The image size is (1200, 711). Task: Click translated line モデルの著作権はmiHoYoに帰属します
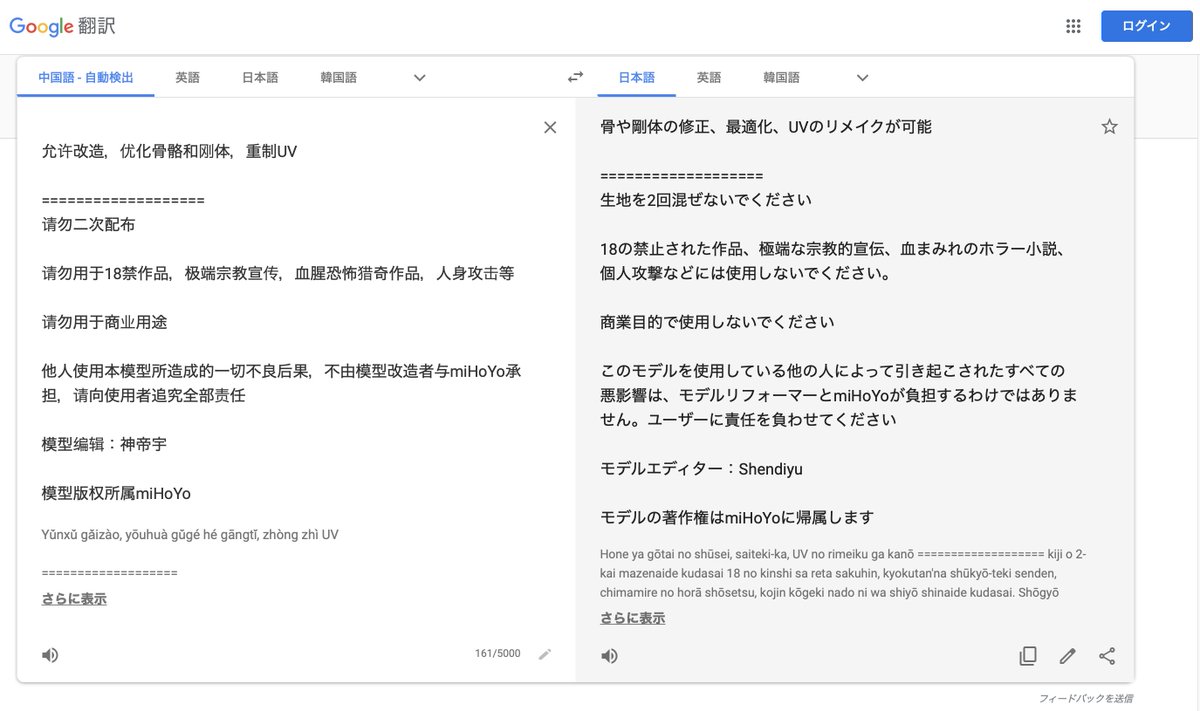coord(737,517)
